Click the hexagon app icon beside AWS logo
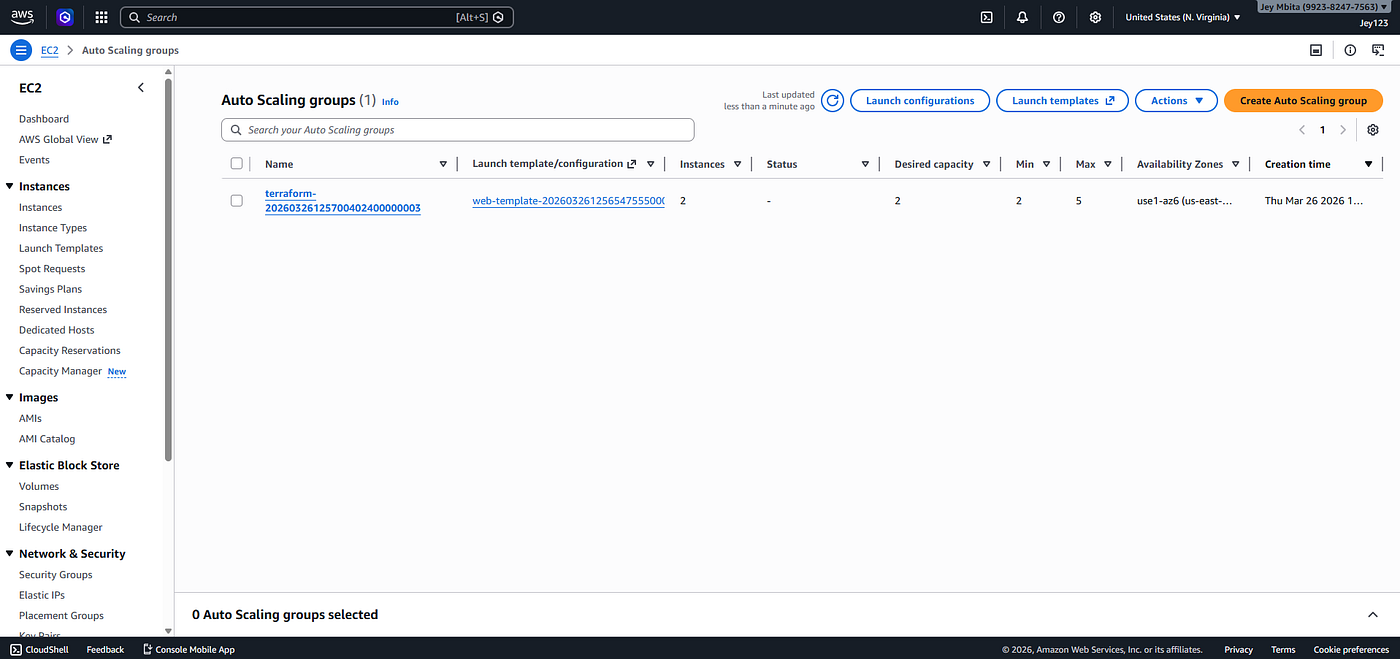 click(65, 17)
